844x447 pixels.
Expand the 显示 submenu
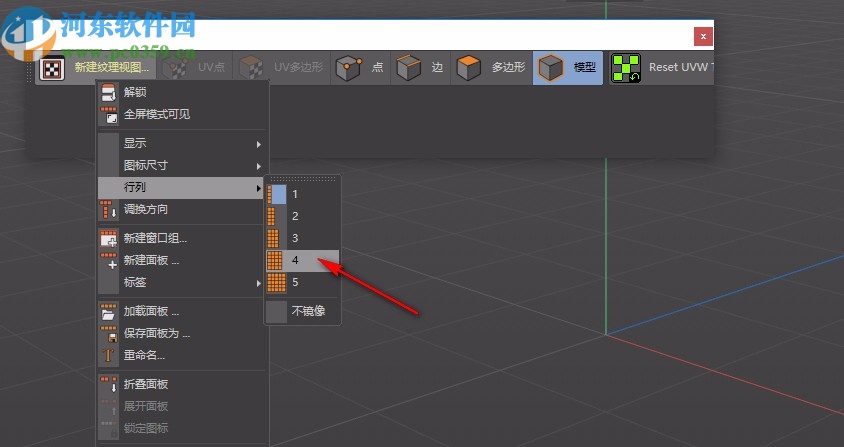182,143
